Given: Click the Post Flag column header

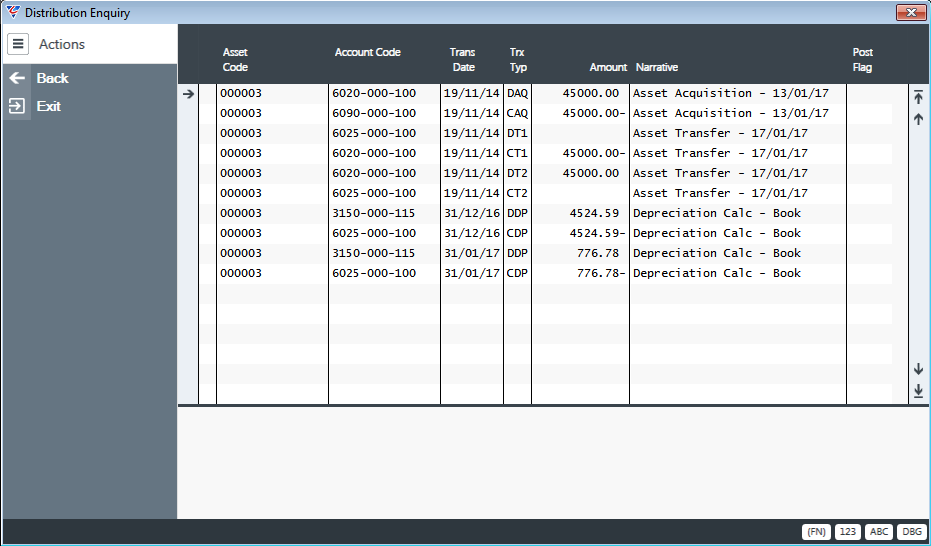Looking at the screenshot, I should pos(862,59).
